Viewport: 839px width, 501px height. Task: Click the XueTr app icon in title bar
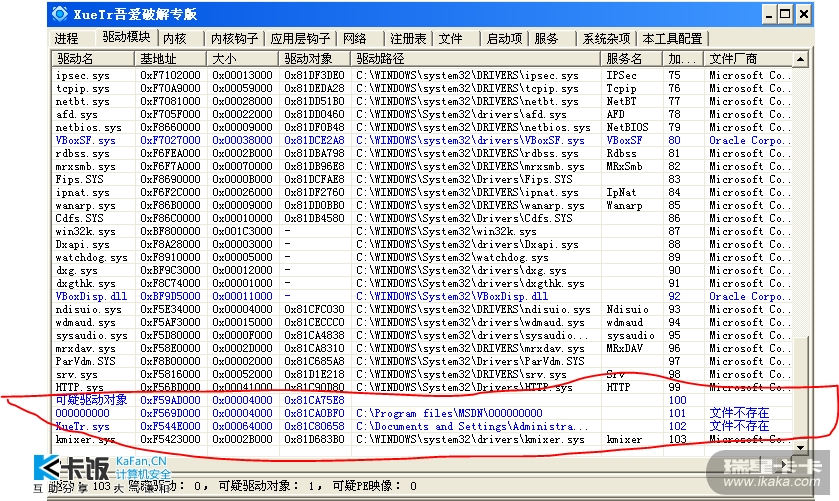pos(60,13)
